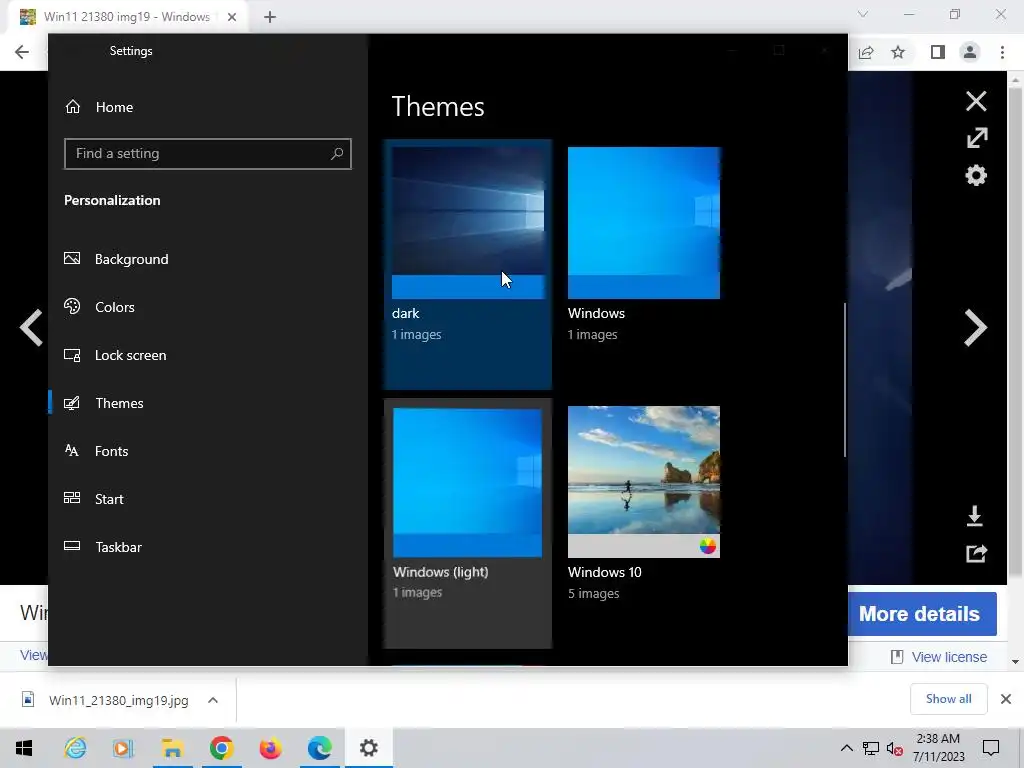This screenshot has width=1024, height=768.
Task: Apply the Windows 10 beach theme
Action: (x=644, y=482)
